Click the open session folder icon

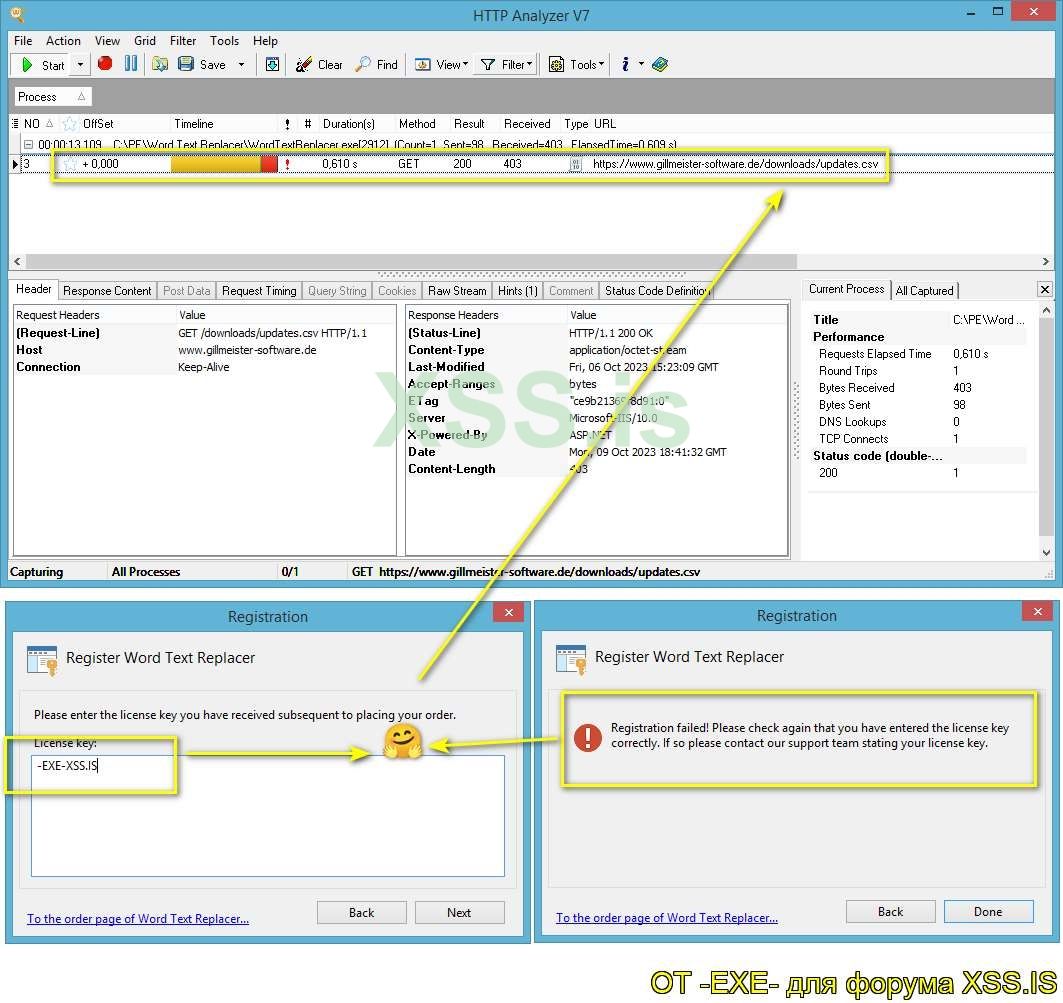click(x=160, y=64)
